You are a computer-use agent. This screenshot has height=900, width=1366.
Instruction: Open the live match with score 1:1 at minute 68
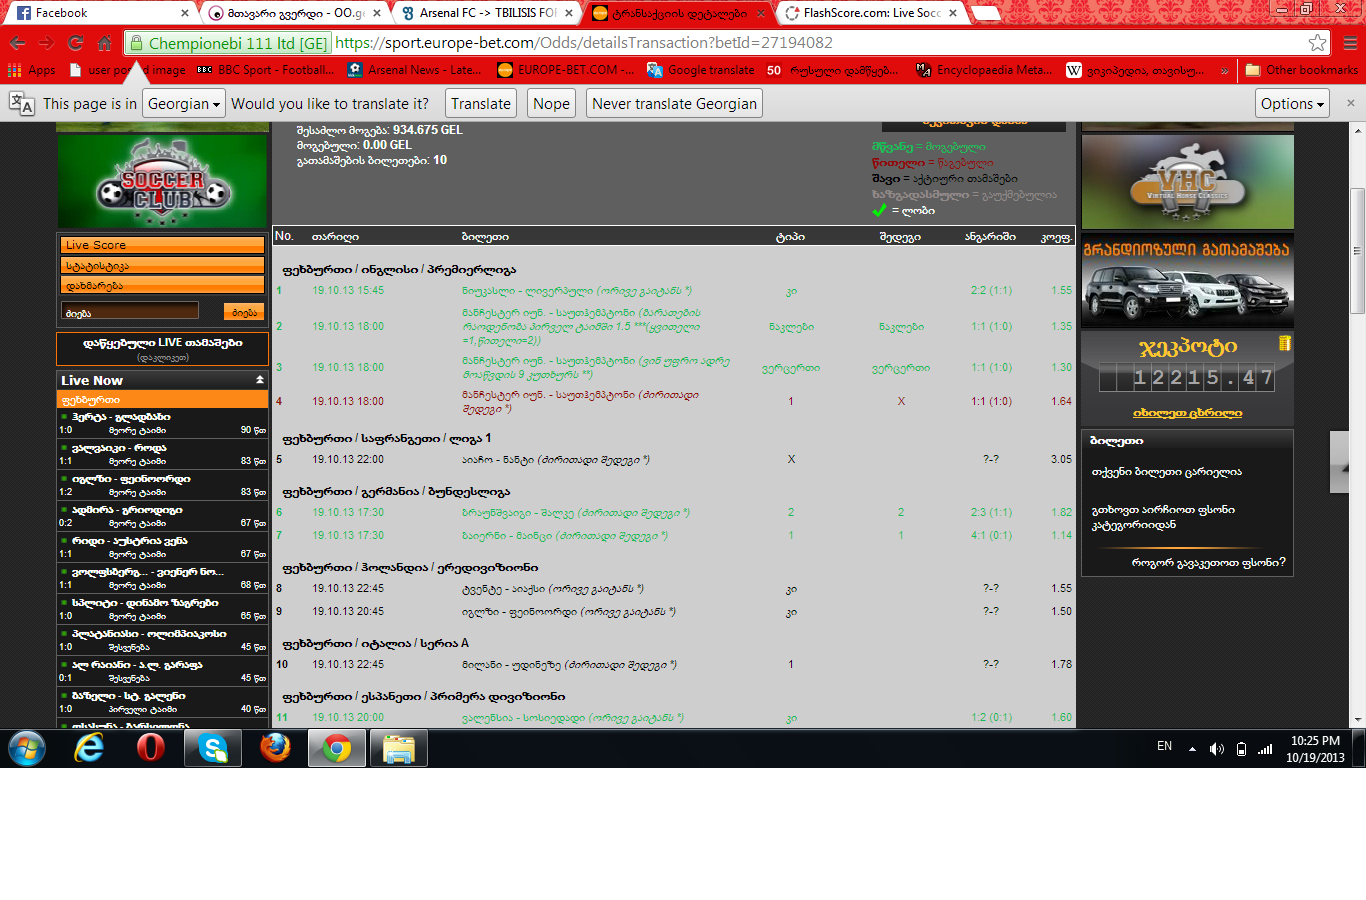point(163,578)
